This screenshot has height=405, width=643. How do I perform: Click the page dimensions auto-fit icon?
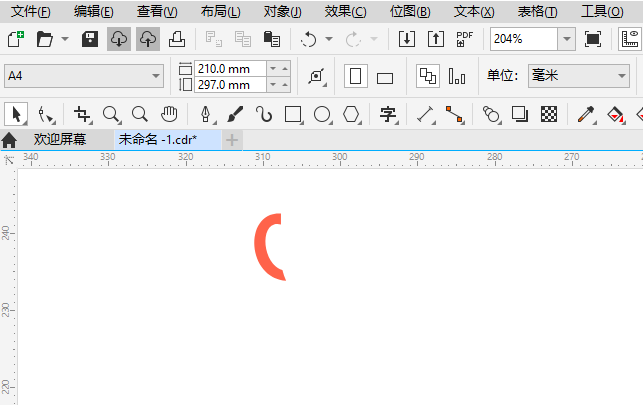pyautogui.click(x=317, y=76)
